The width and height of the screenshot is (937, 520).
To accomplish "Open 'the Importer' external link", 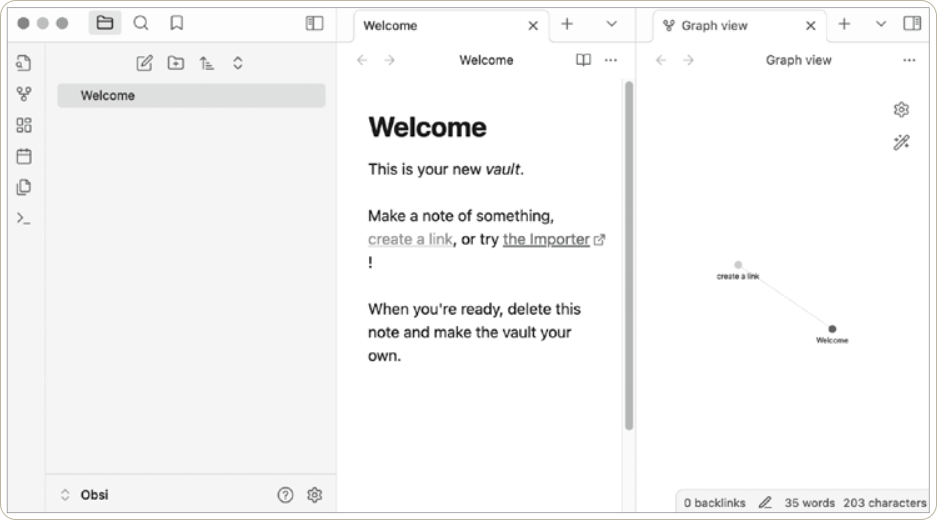I will 546,240.
